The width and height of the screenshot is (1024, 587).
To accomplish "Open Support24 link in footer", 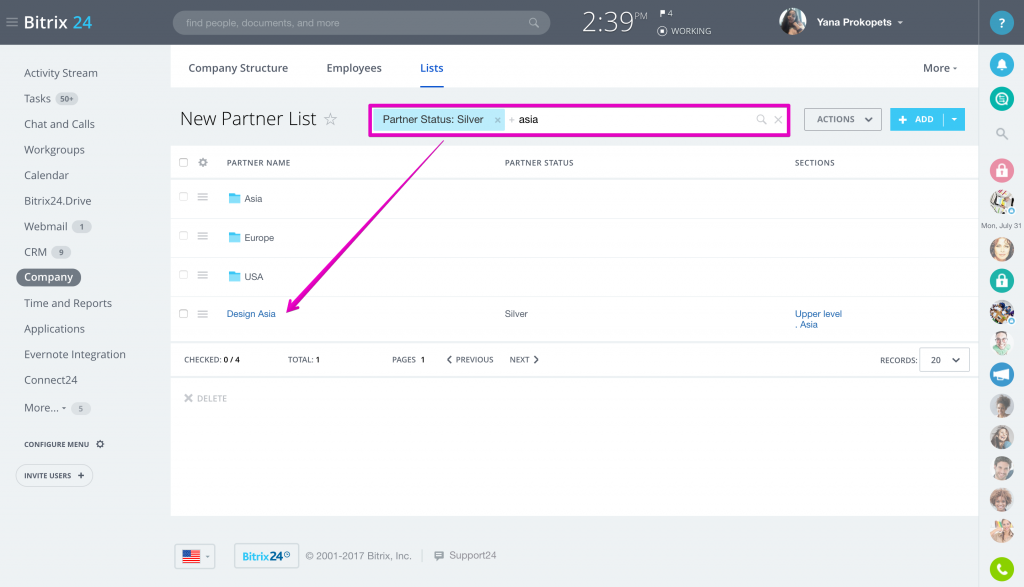I will [465, 556].
